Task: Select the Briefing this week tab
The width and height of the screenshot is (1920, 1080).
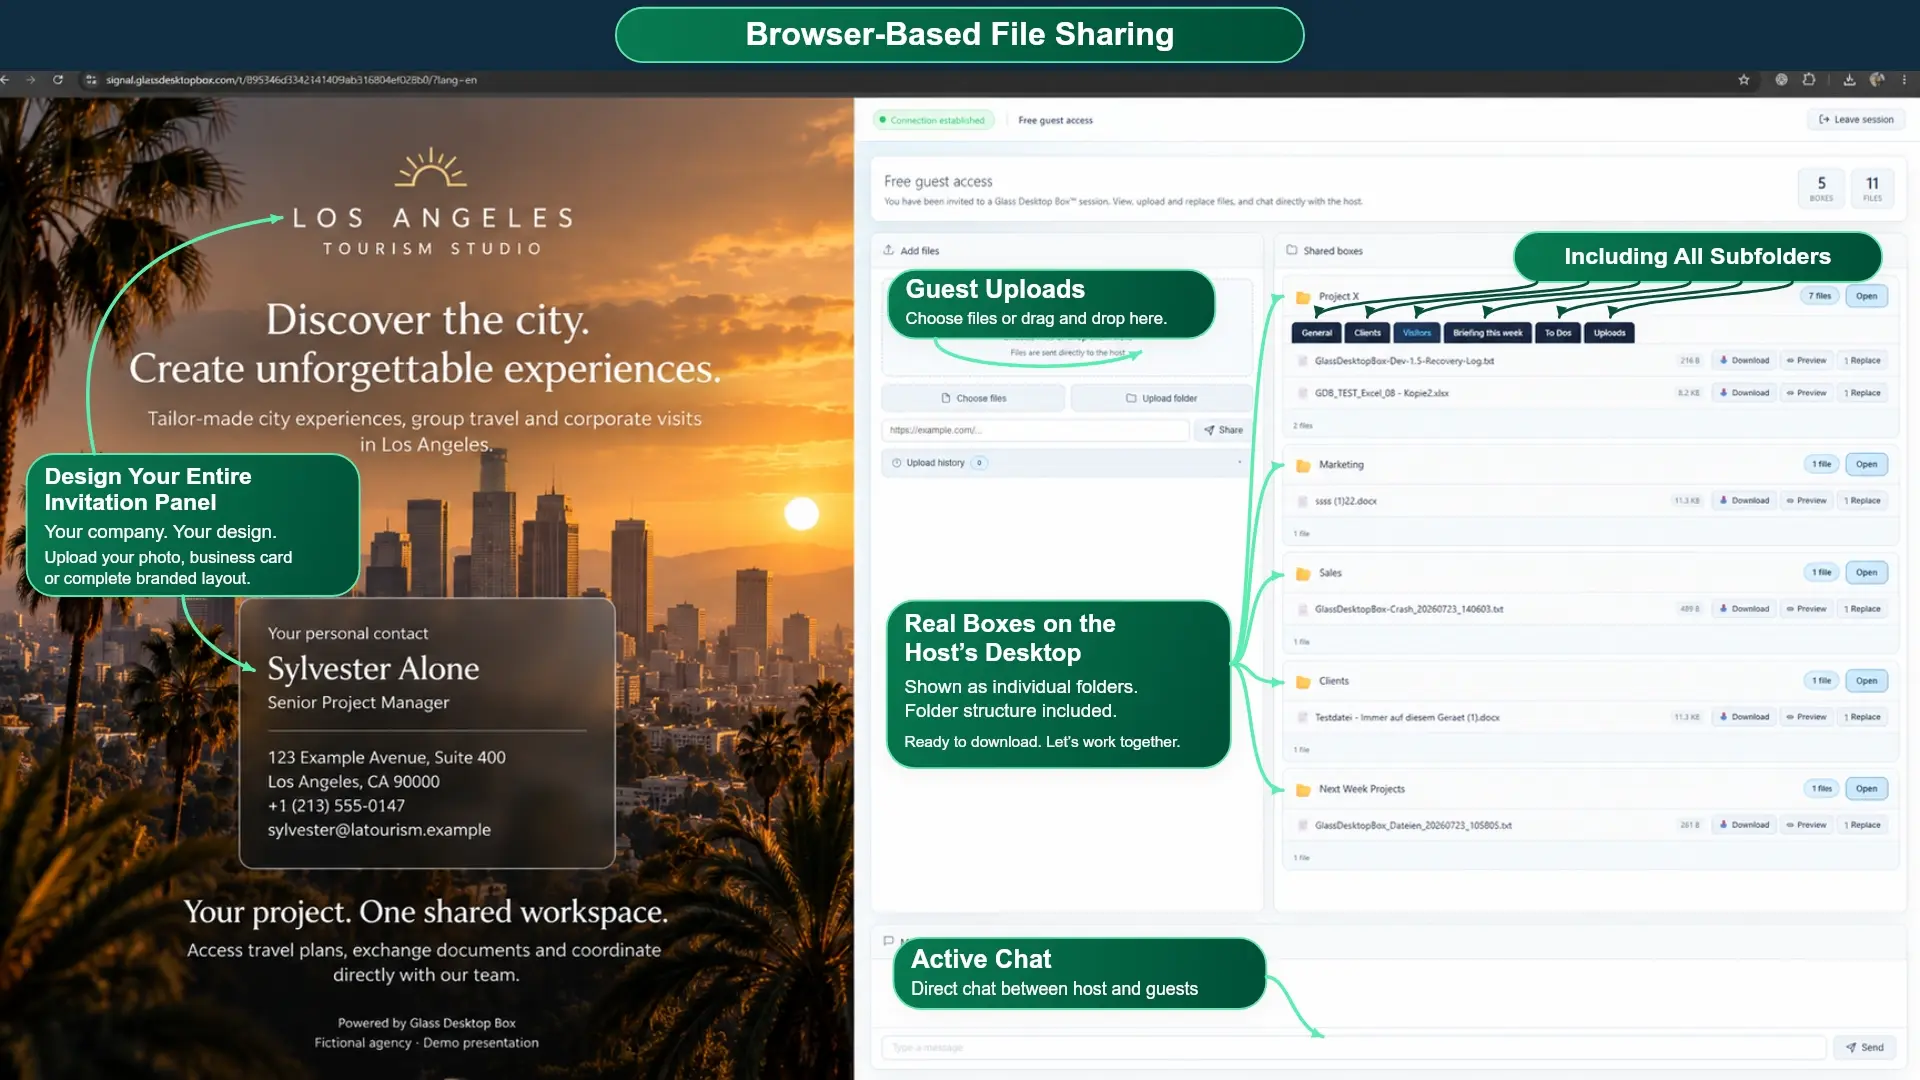Action: click(x=1487, y=333)
